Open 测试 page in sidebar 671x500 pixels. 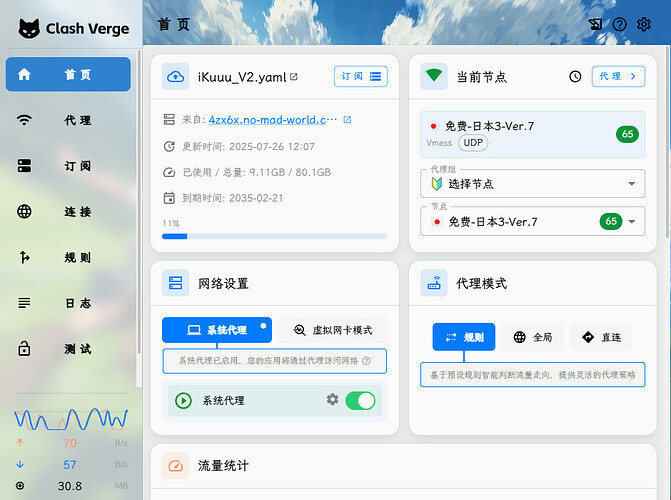(68, 349)
